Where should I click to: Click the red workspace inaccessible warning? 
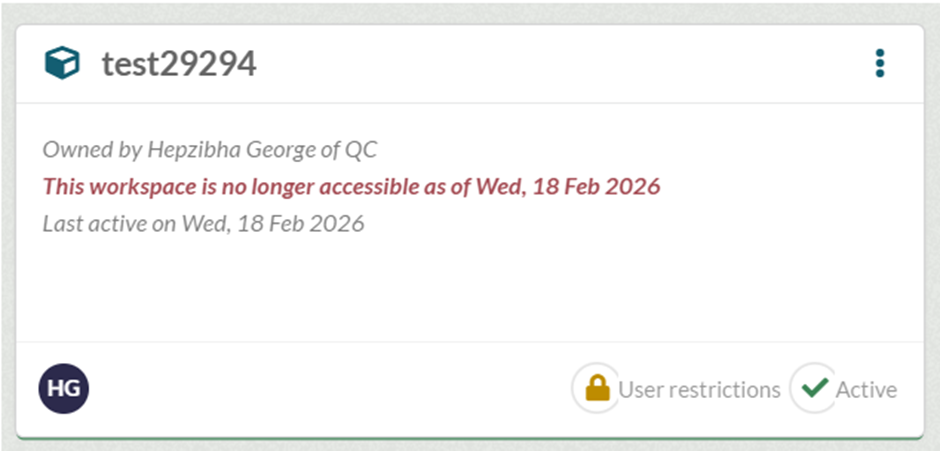click(351, 186)
